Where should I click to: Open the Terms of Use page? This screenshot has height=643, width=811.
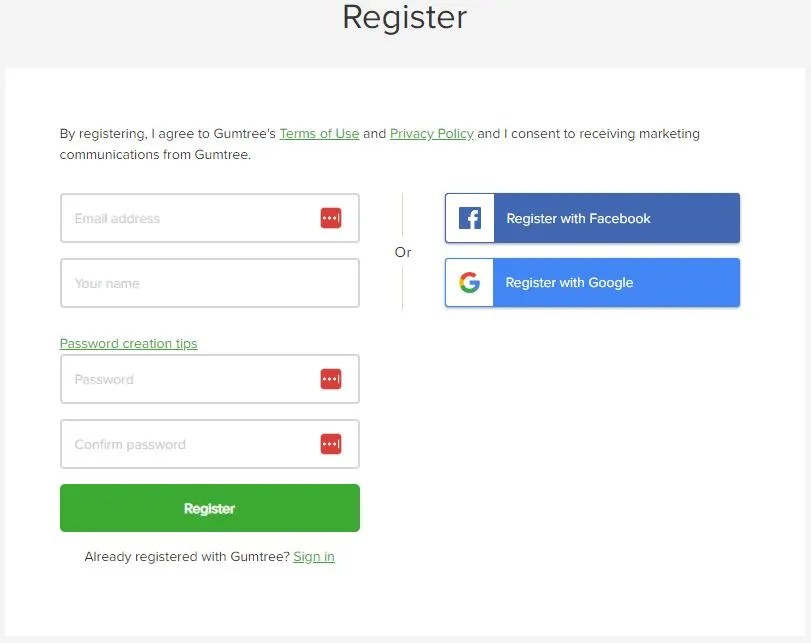[318, 133]
